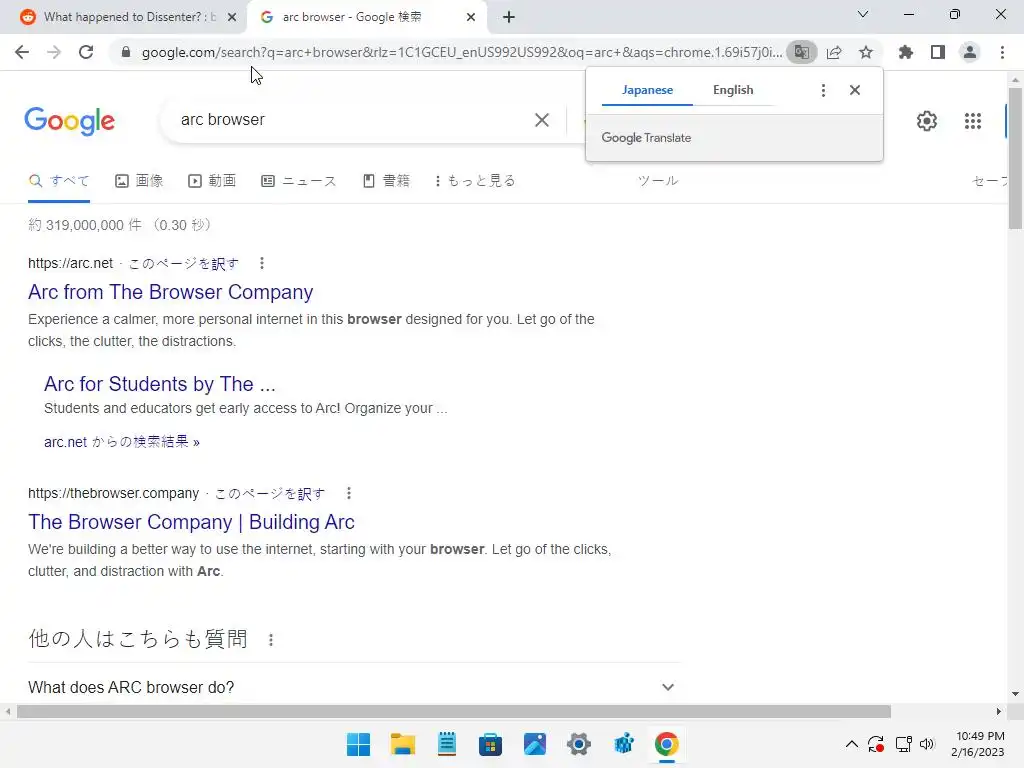The image size is (1024, 768).
Task: Close the Google Translate popup
Action: pyautogui.click(x=855, y=90)
